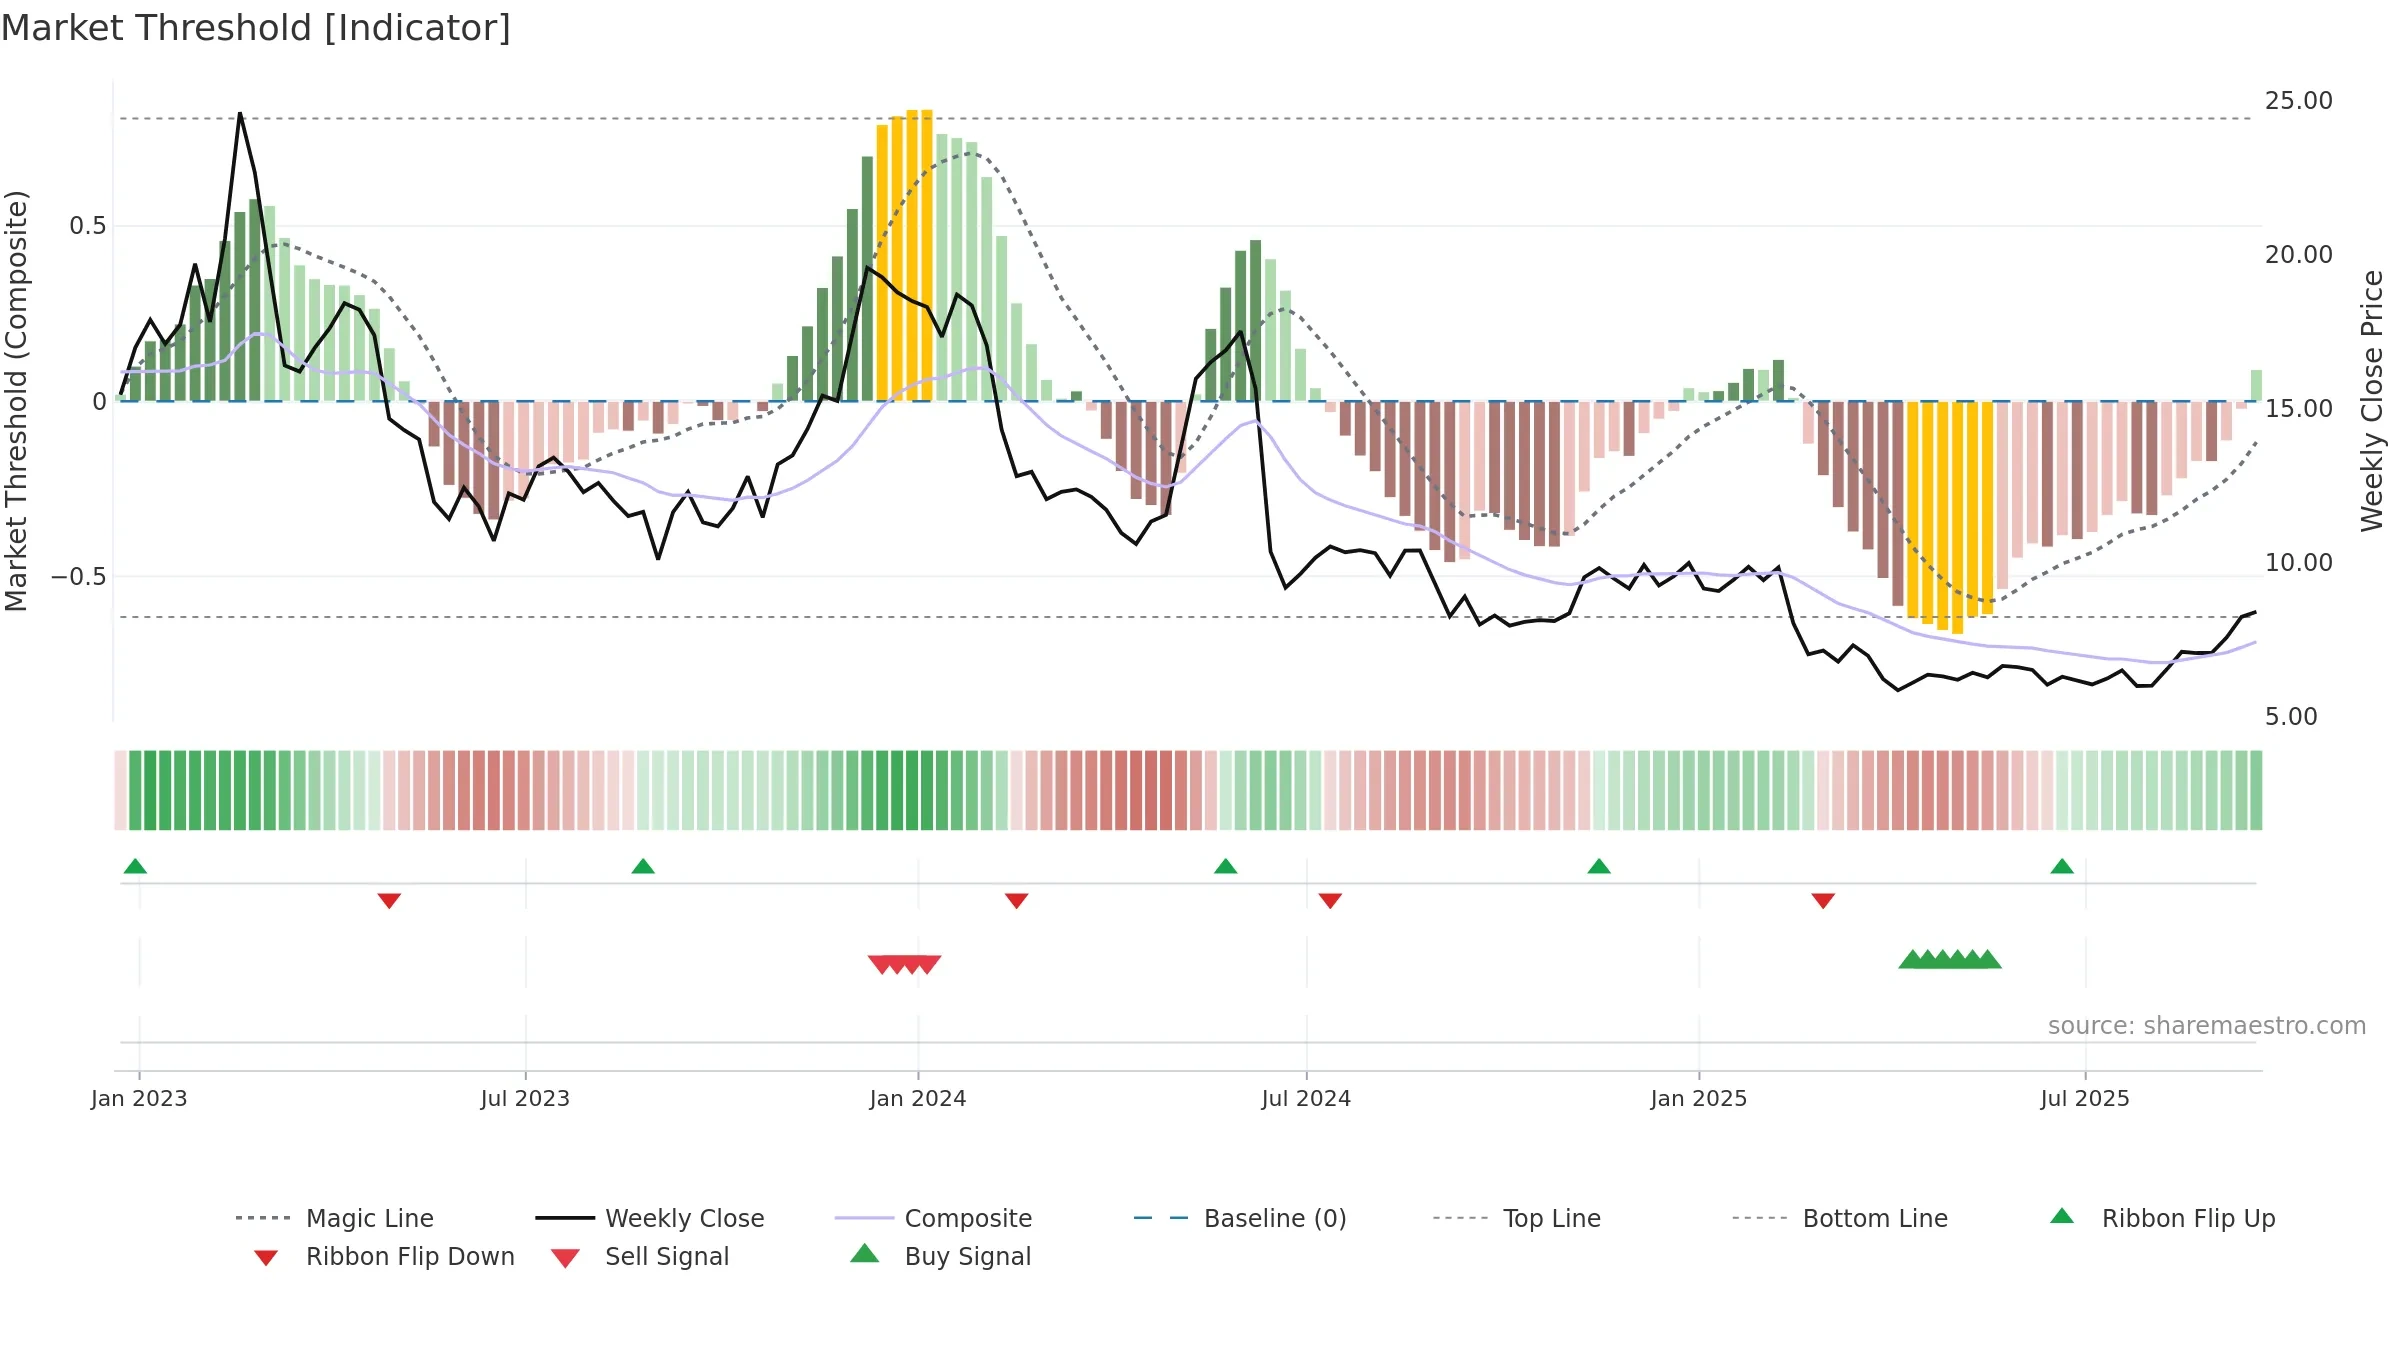Click the ribbon flip down marker near Mar 2025

(x=1823, y=901)
